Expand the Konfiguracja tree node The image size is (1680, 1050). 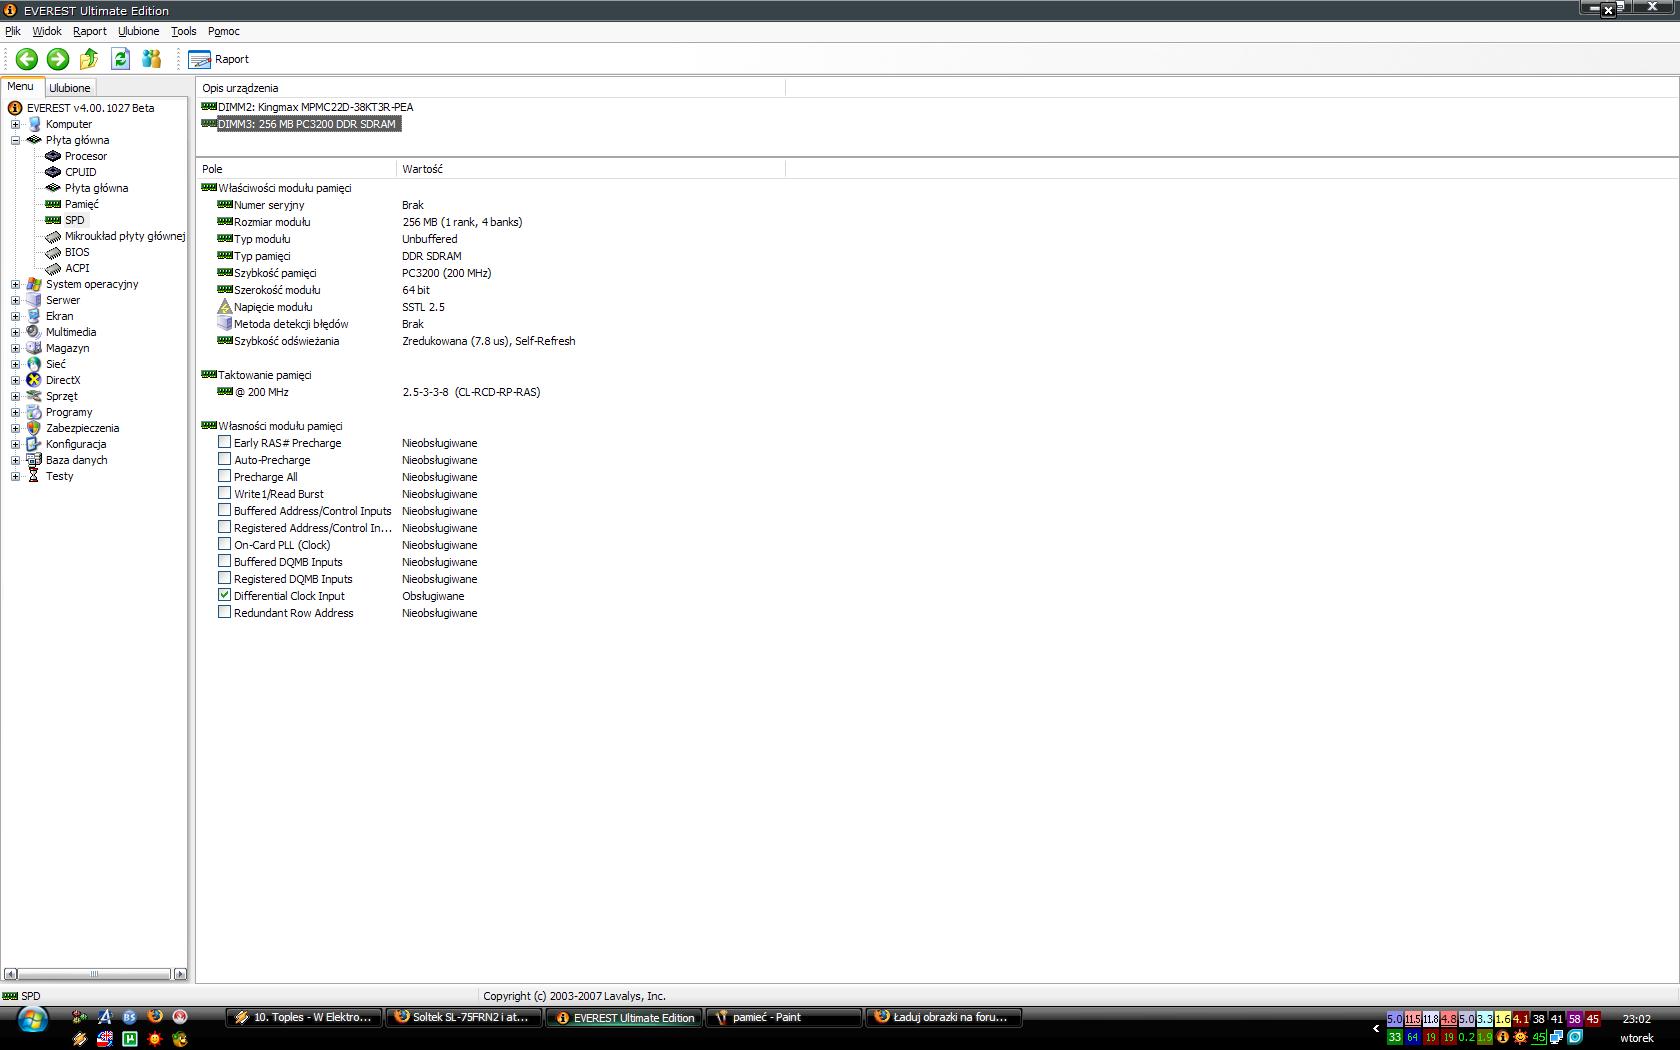pyautogui.click(x=16, y=444)
